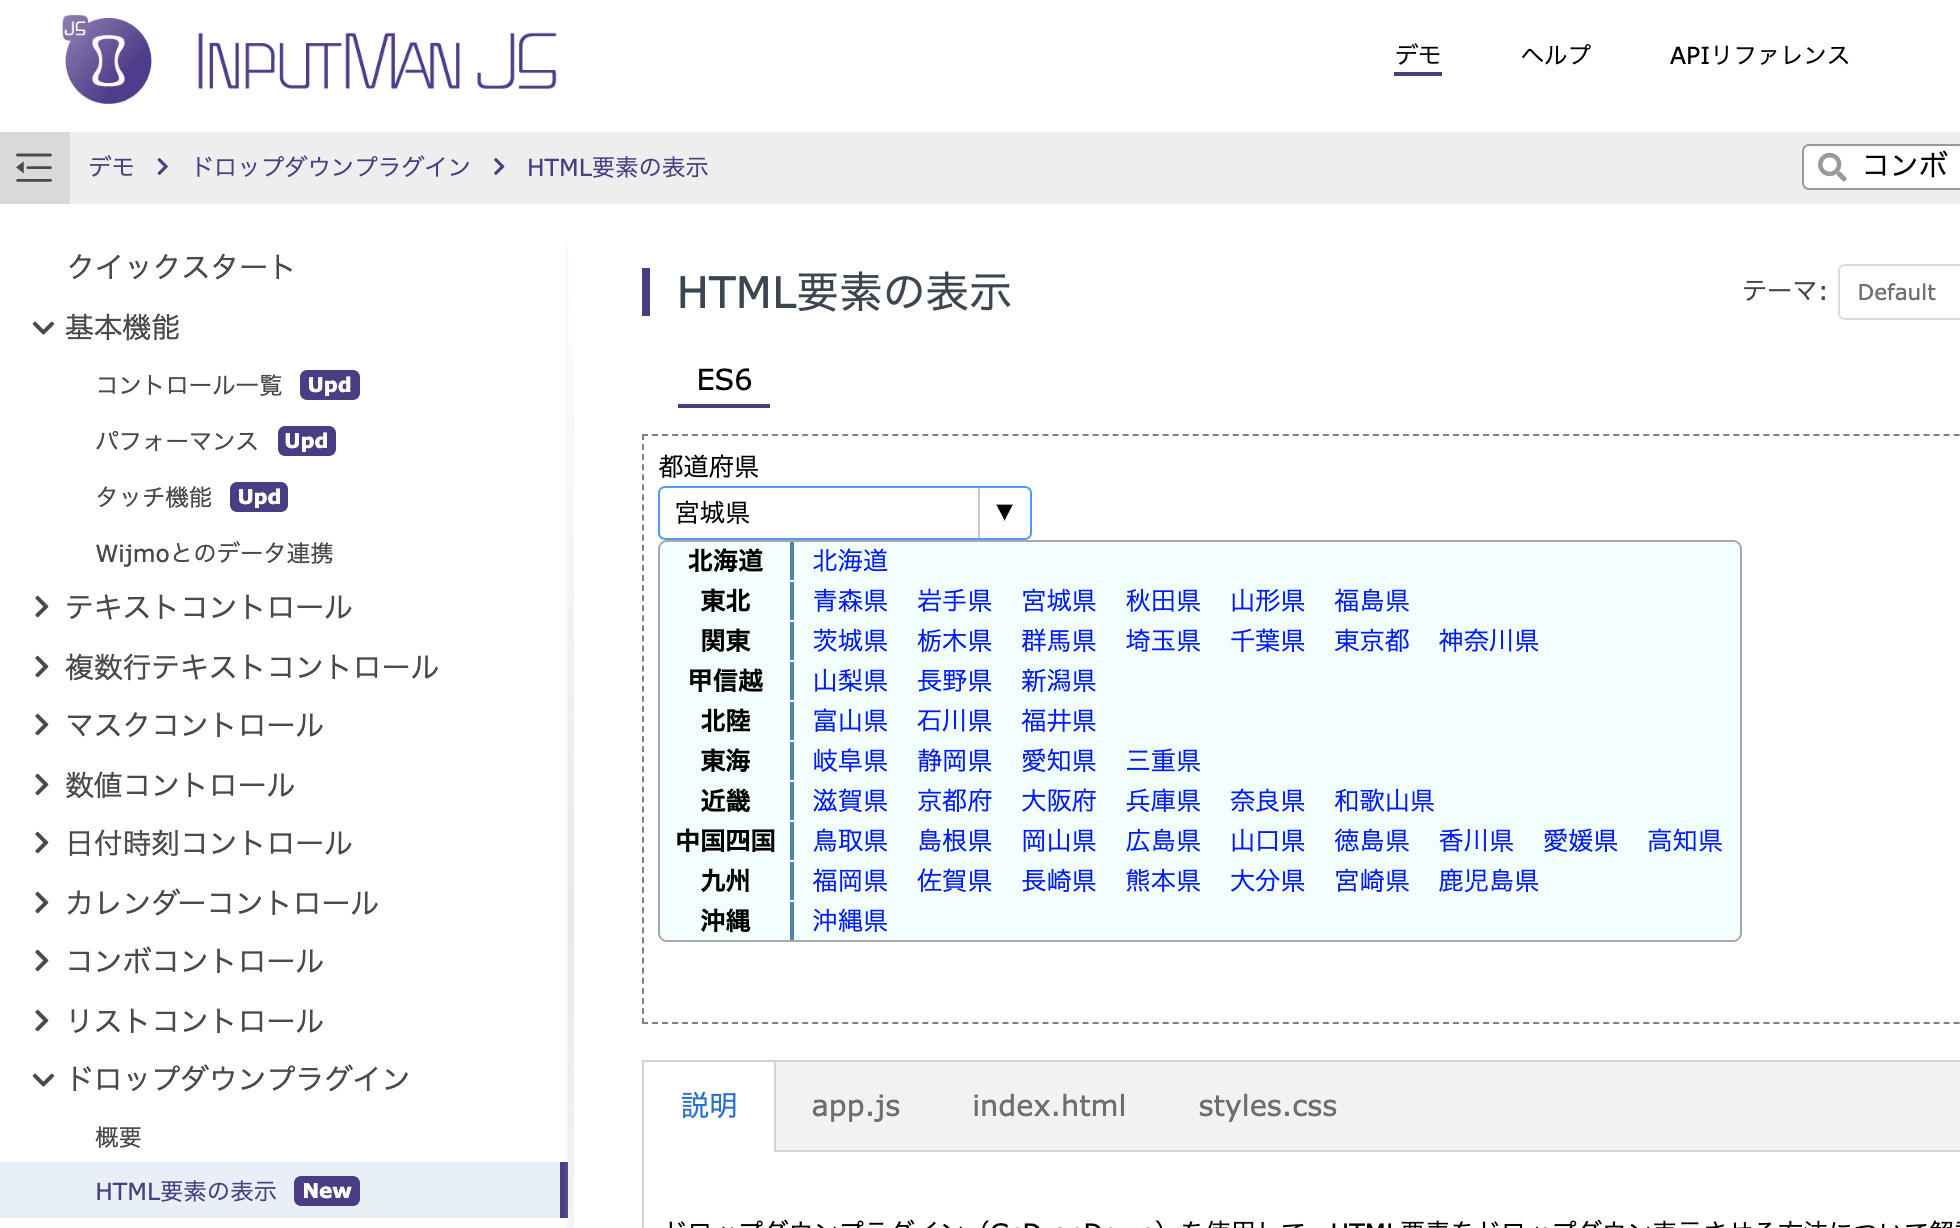The height and width of the screenshot is (1228, 1960).
Task: Click the New badge beside HTML要素の表示
Action: coord(327,1191)
